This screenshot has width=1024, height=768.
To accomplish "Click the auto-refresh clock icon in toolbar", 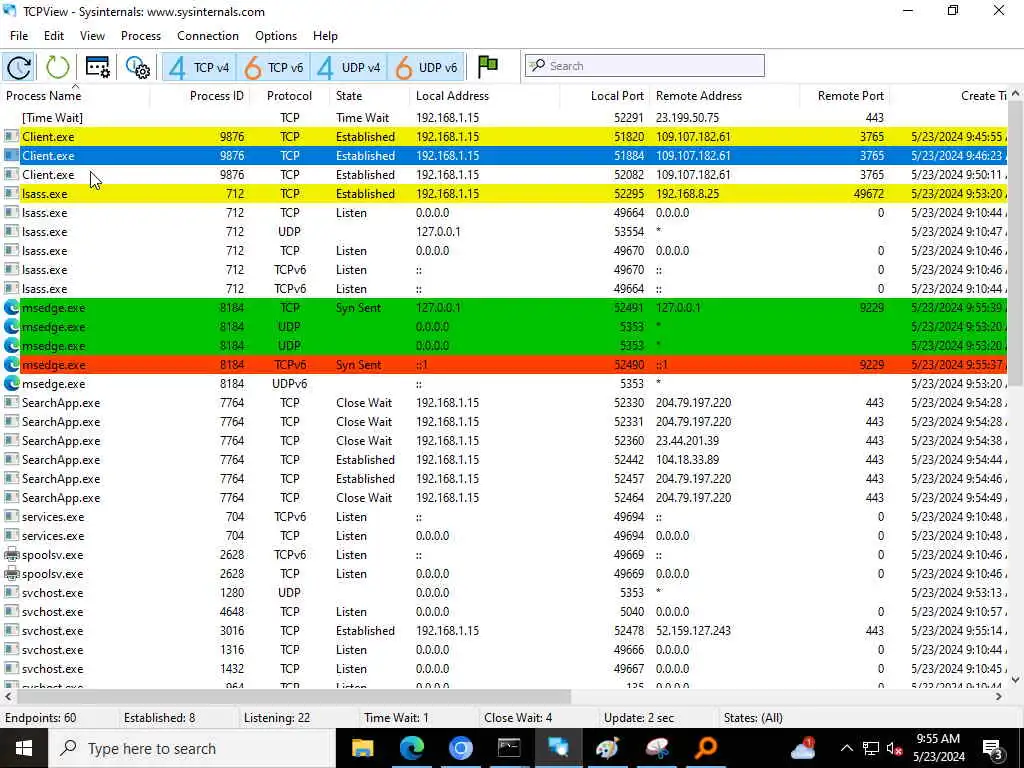I will pyautogui.click(x=19, y=67).
